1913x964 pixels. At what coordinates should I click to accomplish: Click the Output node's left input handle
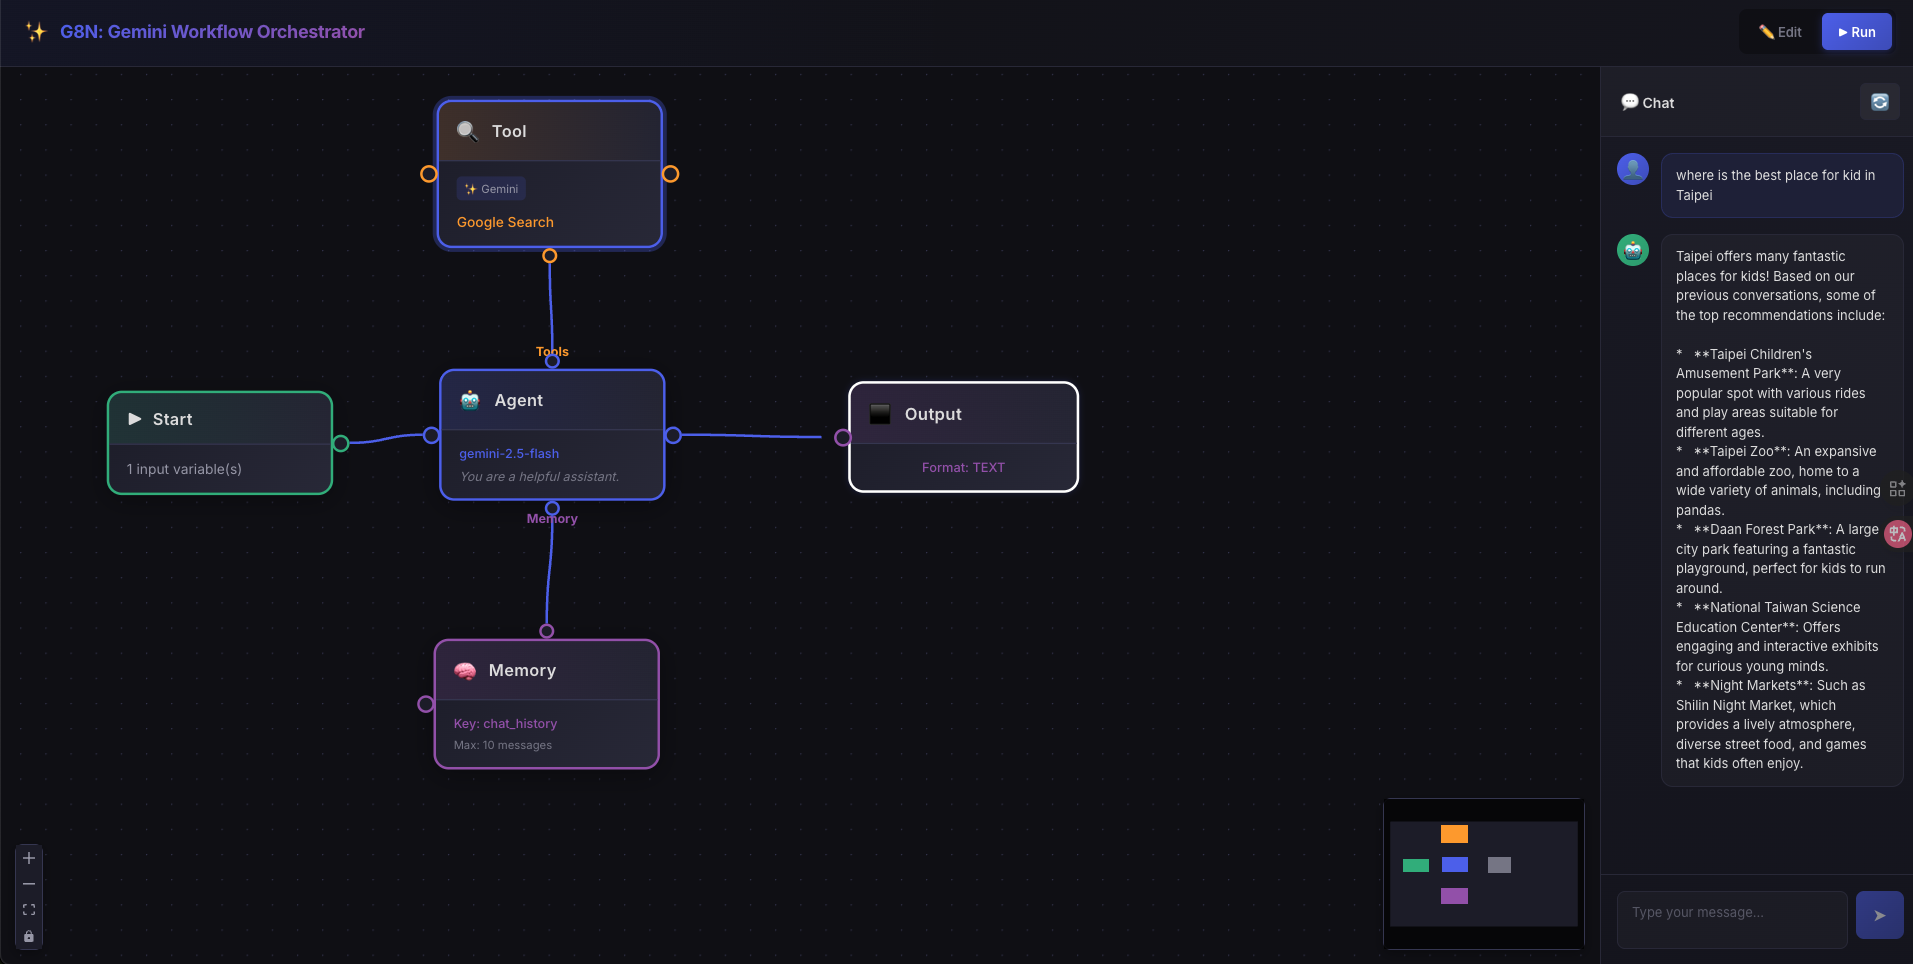[x=843, y=437]
